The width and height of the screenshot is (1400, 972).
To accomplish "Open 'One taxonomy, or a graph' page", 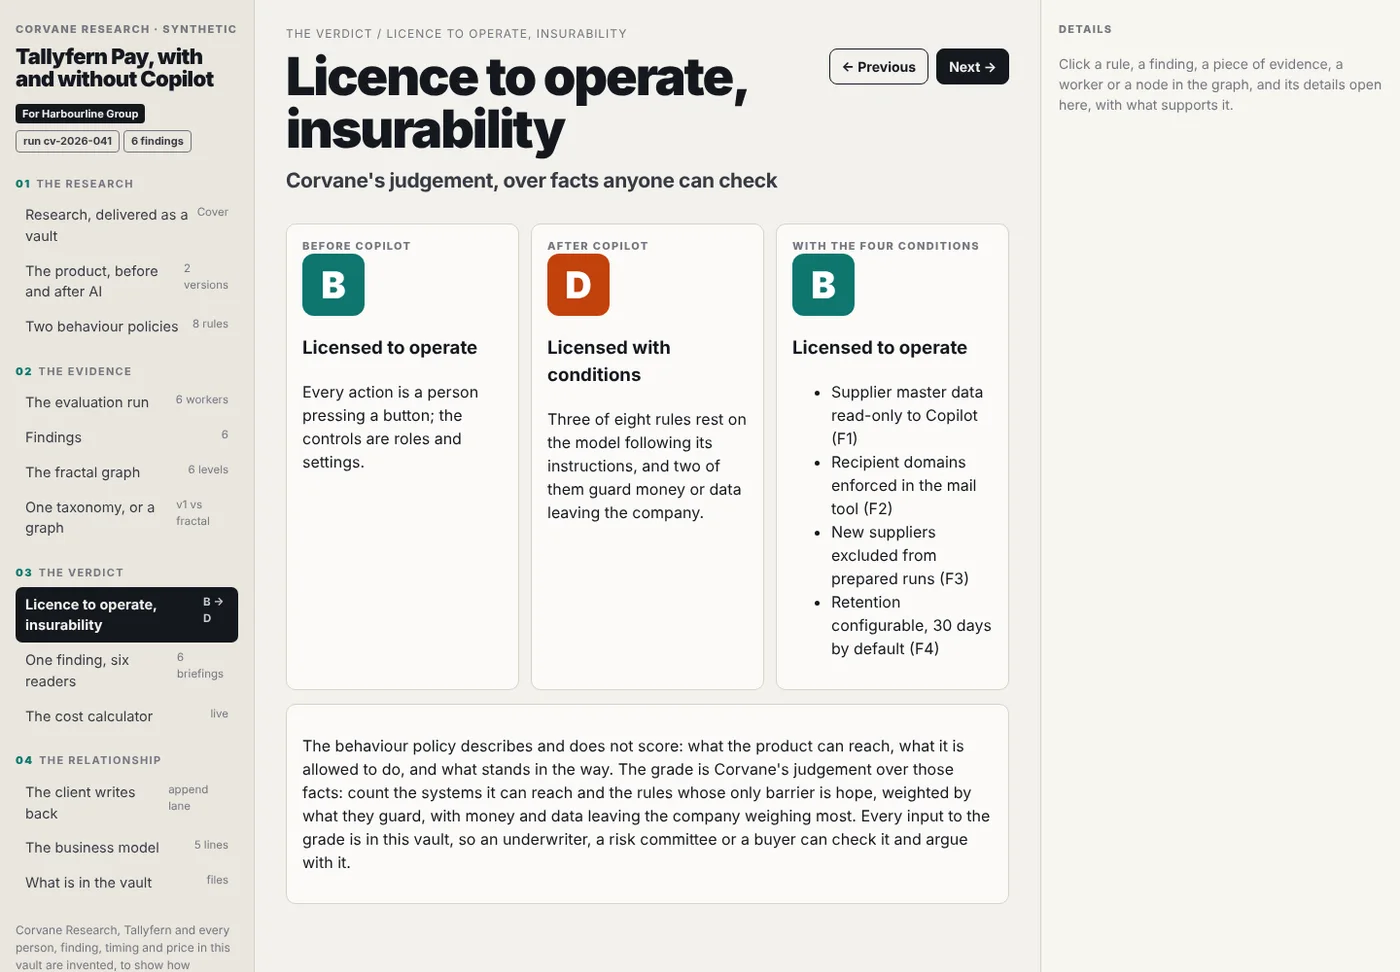I will (127, 517).
